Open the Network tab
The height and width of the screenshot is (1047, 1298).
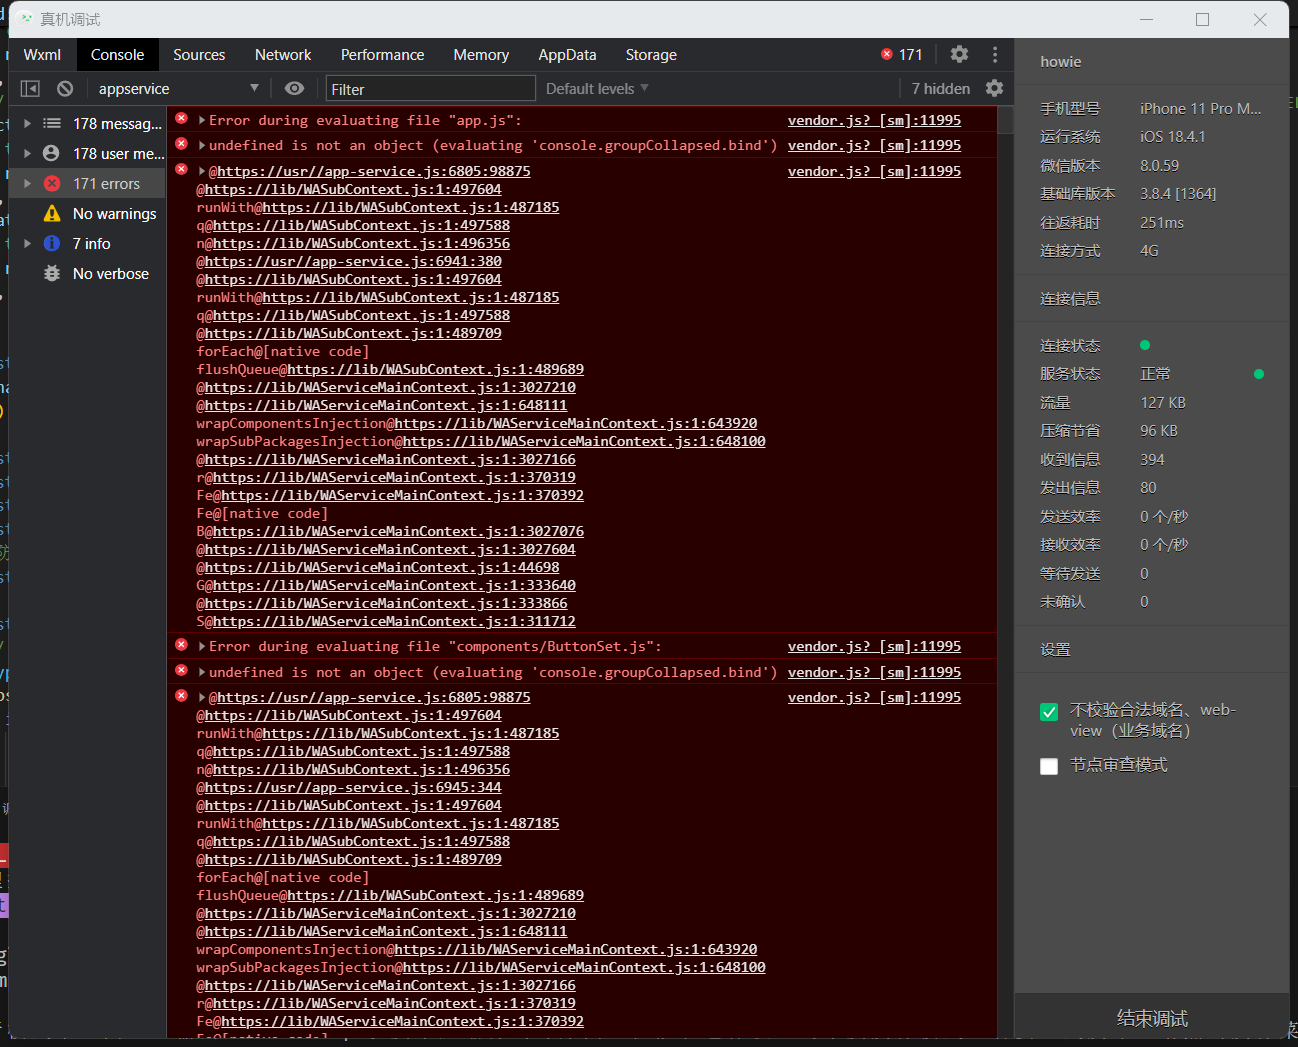click(x=283, y=55)
